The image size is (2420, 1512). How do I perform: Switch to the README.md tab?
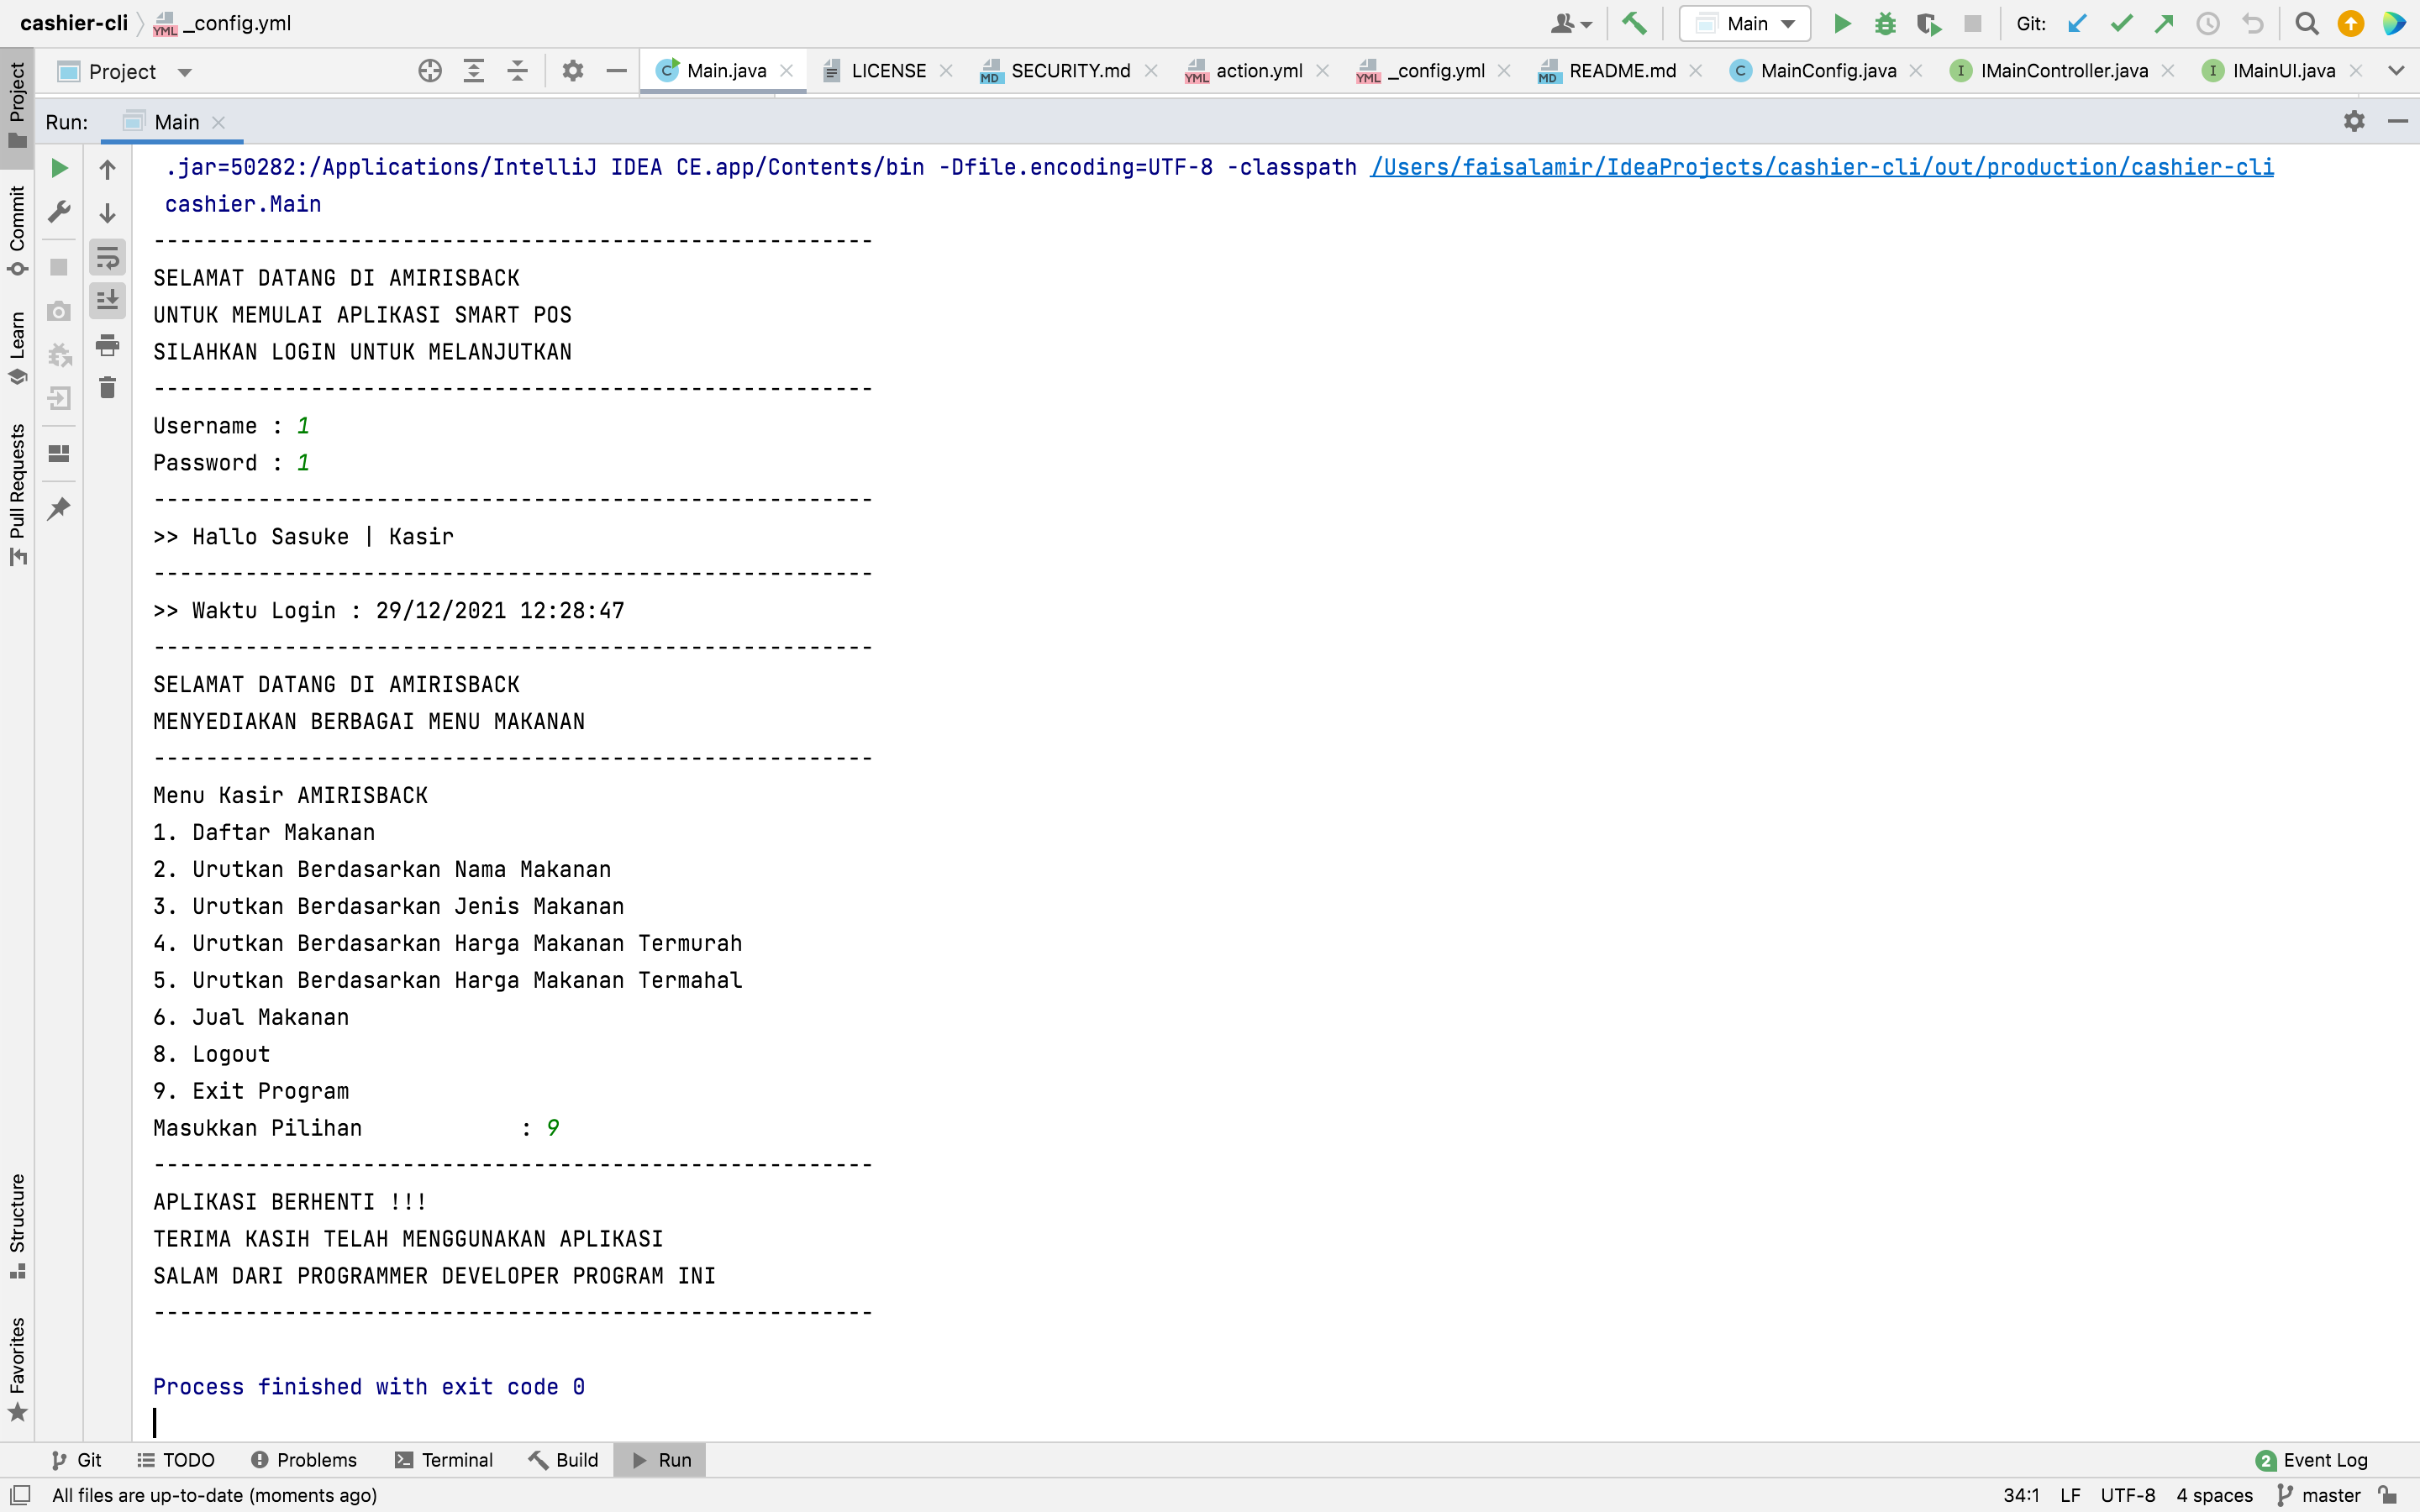click(1621, 70)
